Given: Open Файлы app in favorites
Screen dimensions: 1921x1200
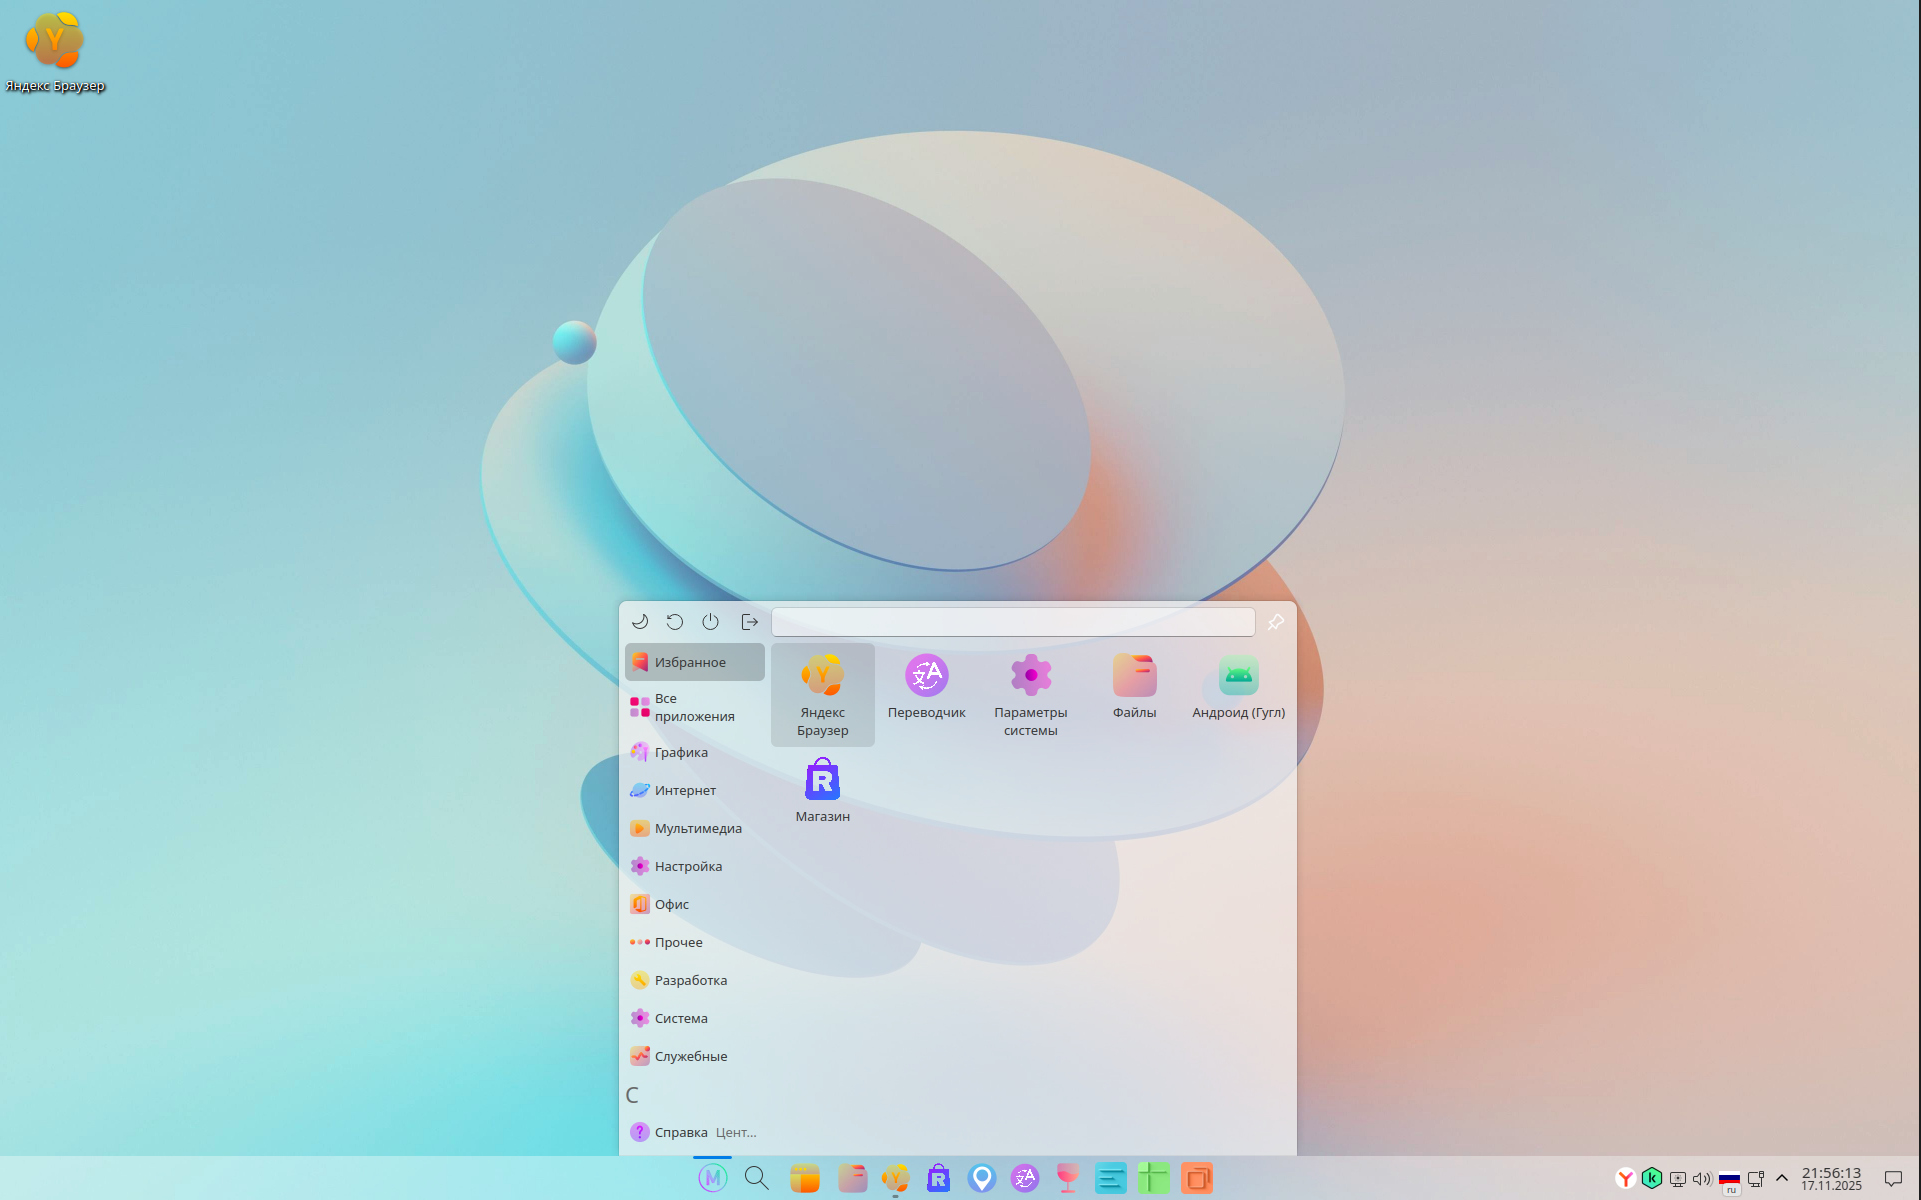Looking at the screenshot, I should point(1134,688).
